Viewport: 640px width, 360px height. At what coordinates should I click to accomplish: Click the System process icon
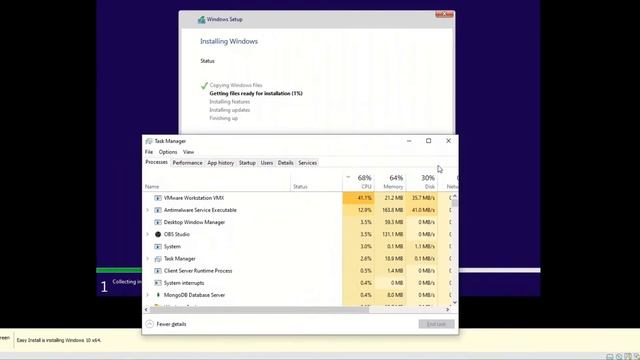[158, 247]
